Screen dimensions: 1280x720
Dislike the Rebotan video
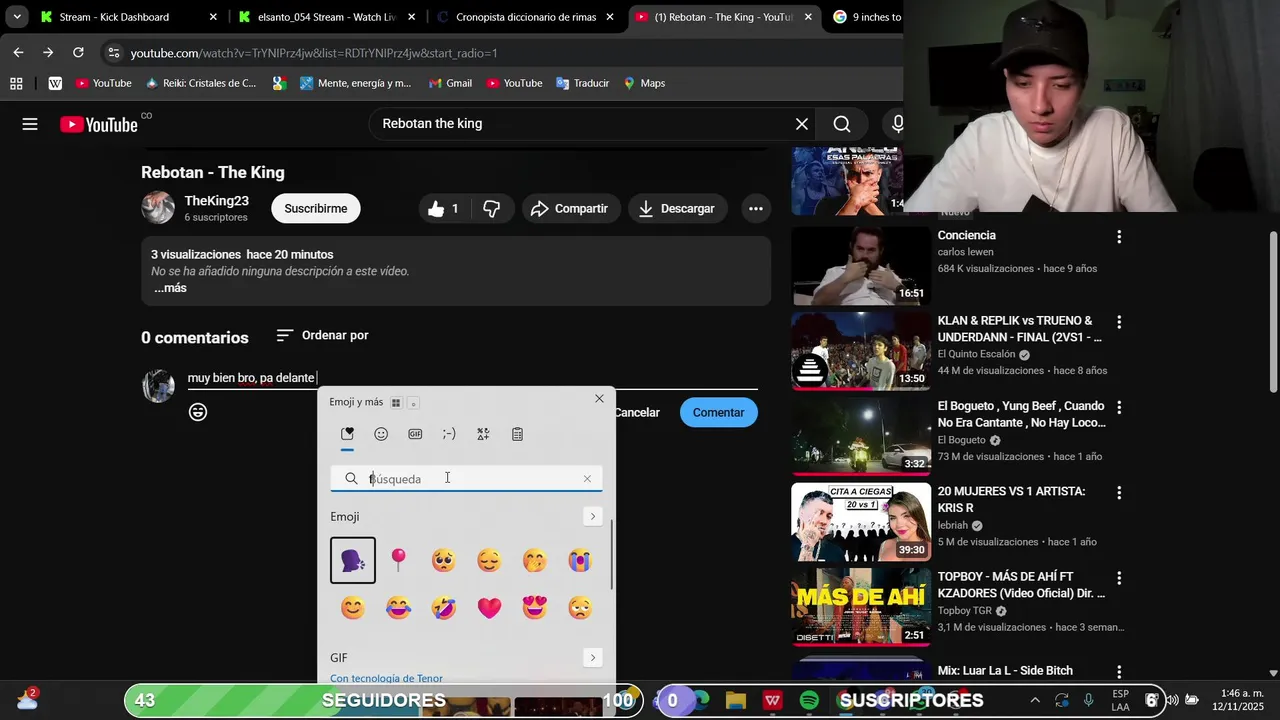pos(492,208)
